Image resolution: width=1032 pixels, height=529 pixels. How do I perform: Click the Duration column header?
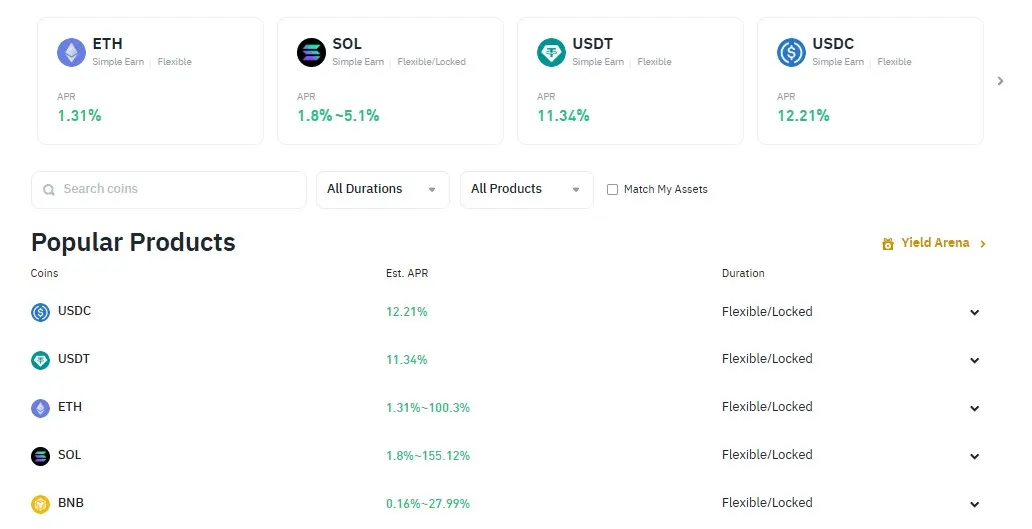tap(743, 273)
